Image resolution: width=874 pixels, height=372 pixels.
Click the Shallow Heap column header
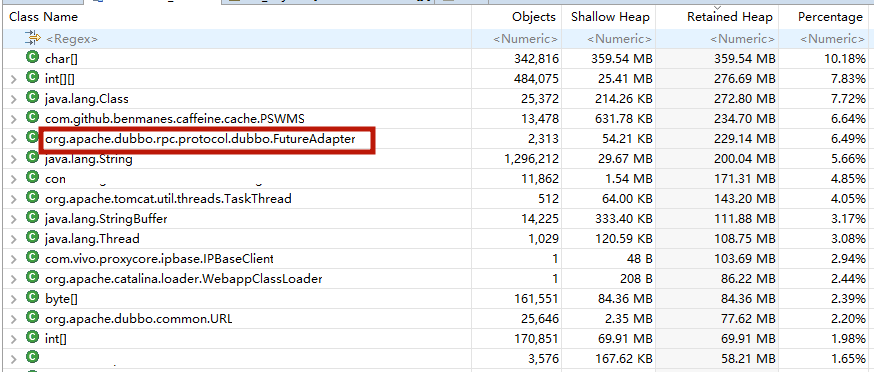click(609, 17)
